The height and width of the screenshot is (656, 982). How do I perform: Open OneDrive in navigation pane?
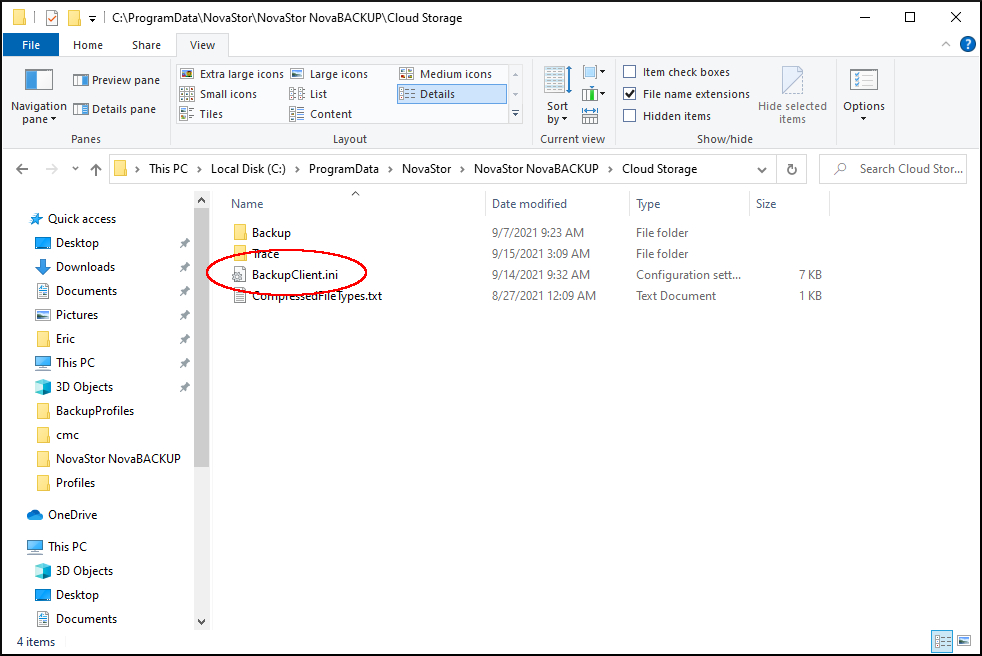click(x=73, y=515)
